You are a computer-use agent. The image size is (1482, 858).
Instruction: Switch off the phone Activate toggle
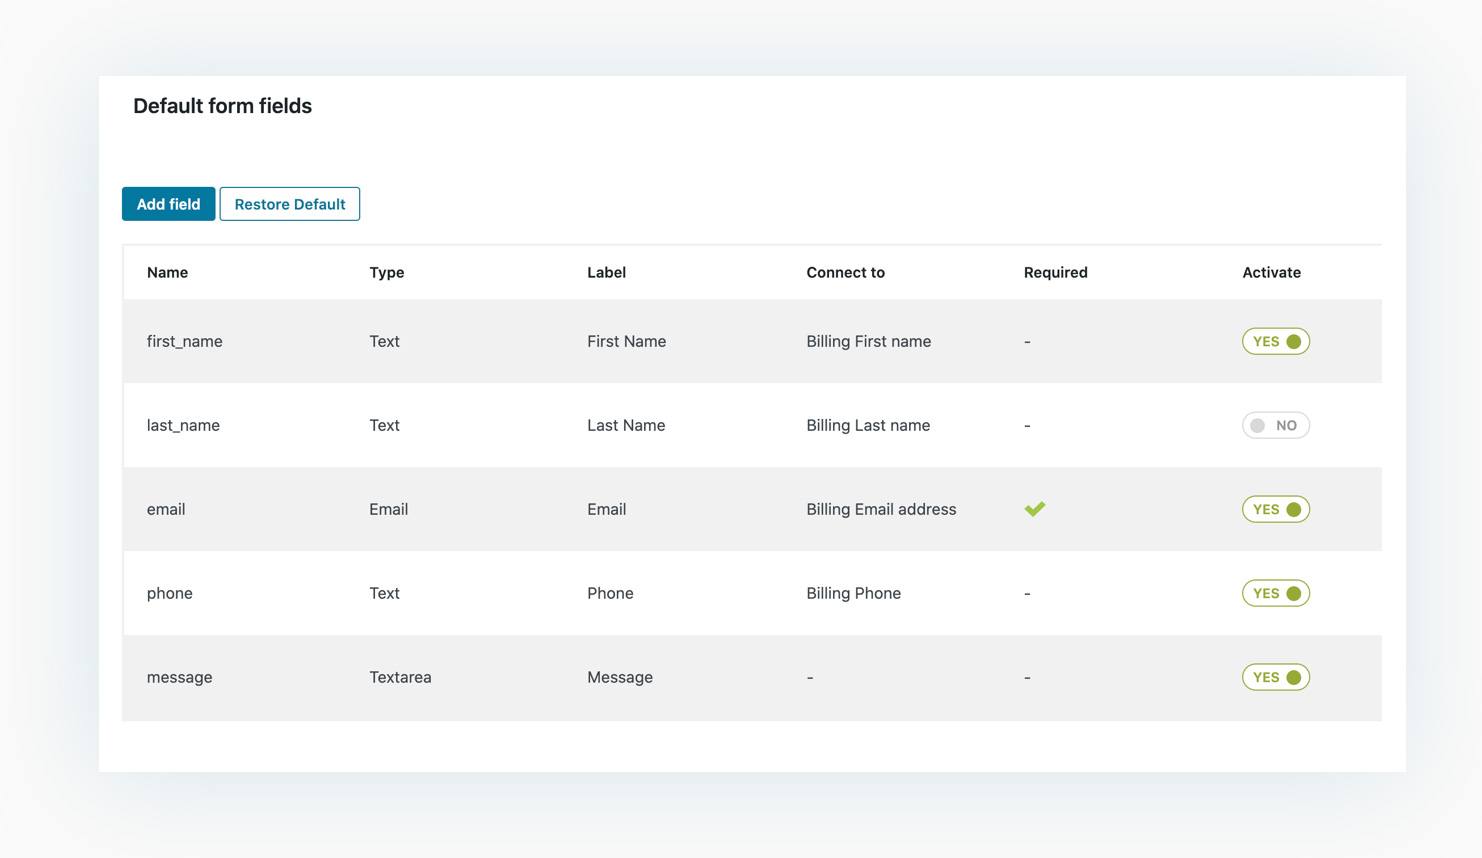click(x=1275, y=593)
